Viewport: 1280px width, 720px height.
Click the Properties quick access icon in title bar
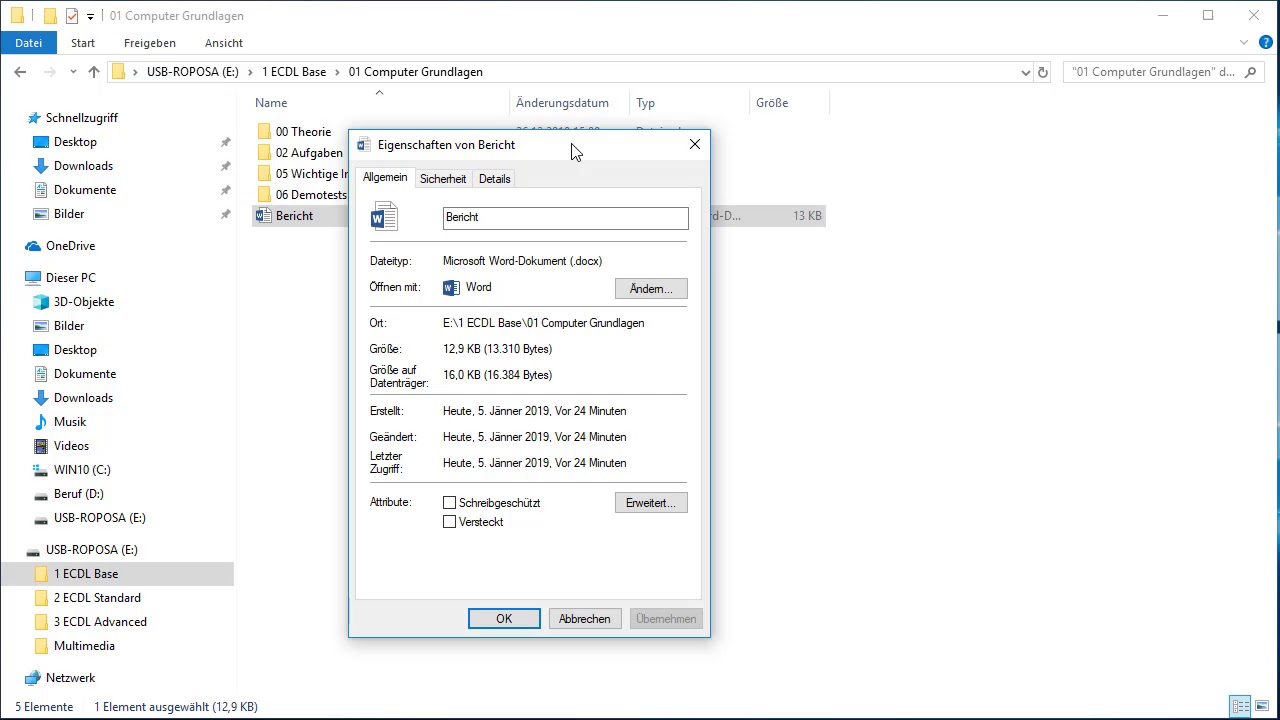71,16
